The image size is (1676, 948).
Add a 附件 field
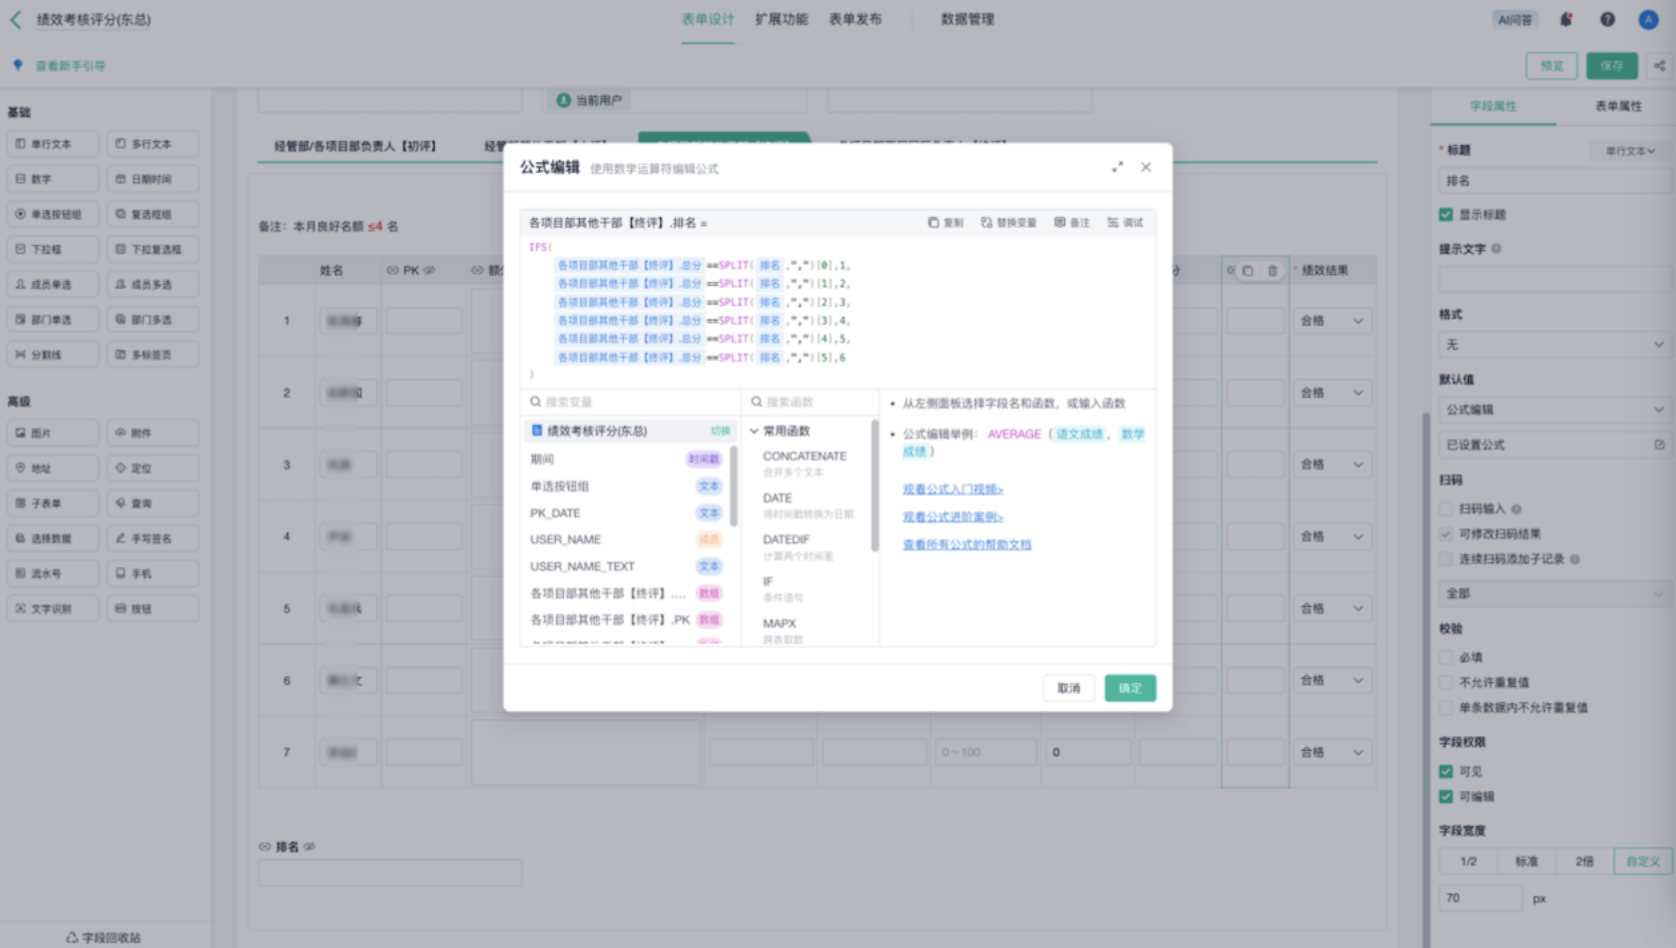[x=153, y=433]
